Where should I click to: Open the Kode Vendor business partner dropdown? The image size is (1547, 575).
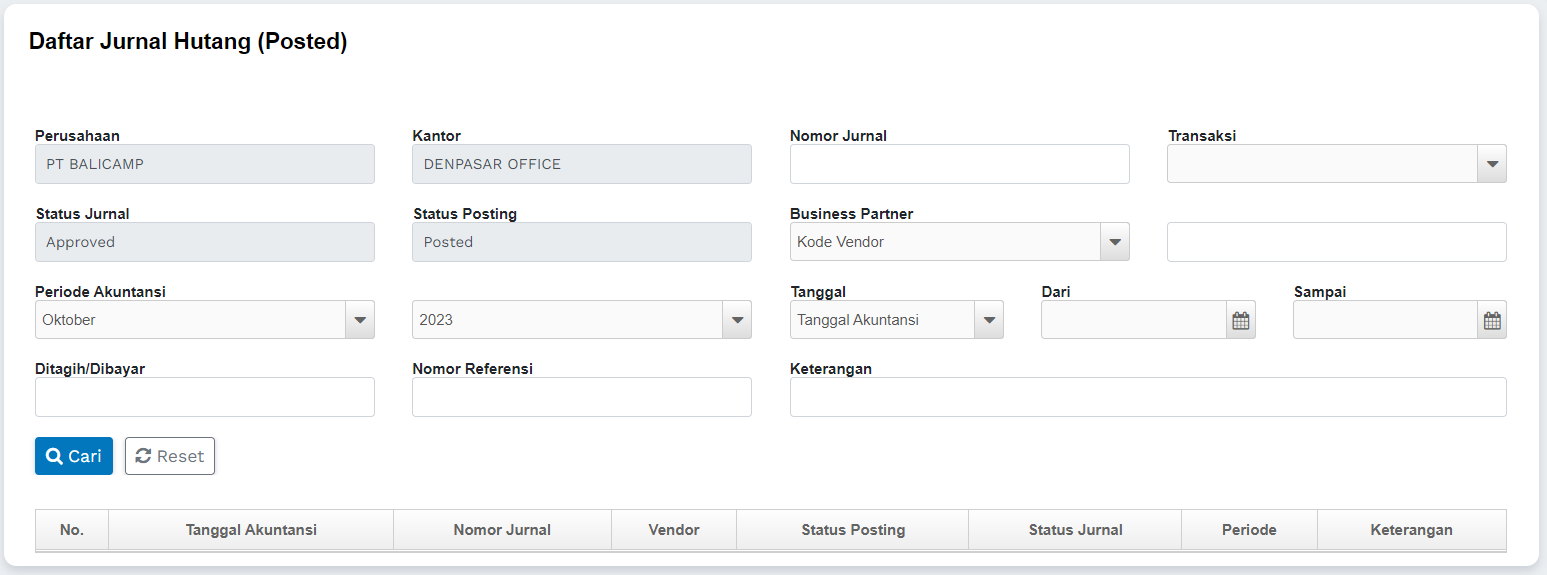pyautogui.click(x=1114, y=242)
